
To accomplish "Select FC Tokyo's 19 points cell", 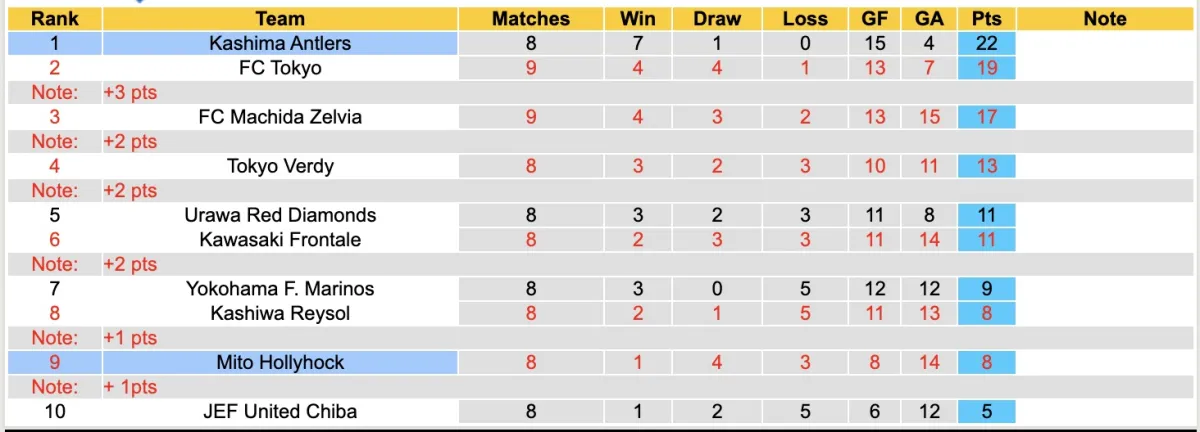I will tap(987, 68).
